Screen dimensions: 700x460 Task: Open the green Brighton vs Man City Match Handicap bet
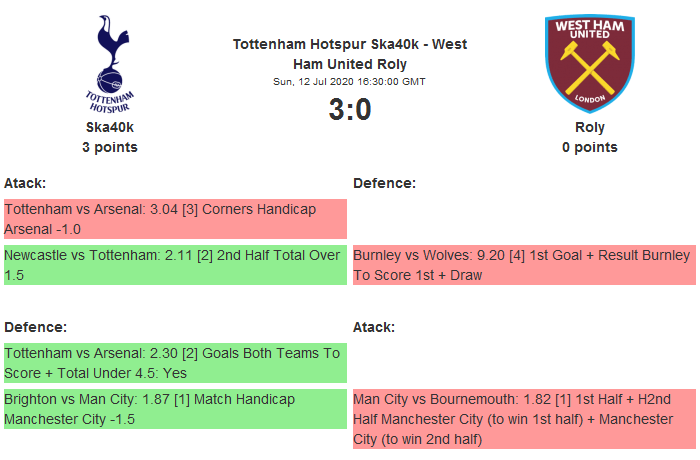[x=175, y=409]
